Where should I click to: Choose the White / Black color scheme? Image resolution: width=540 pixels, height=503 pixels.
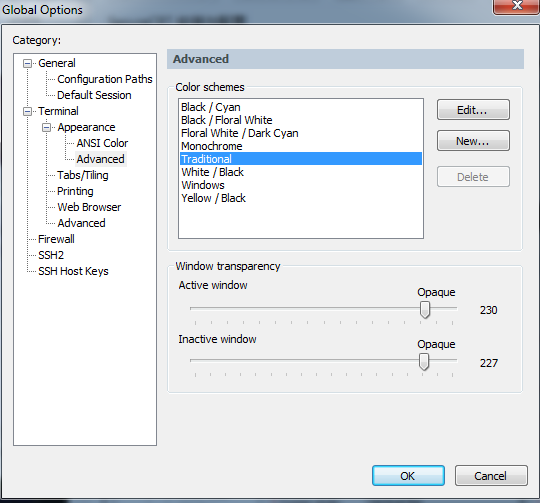point(301,172)
